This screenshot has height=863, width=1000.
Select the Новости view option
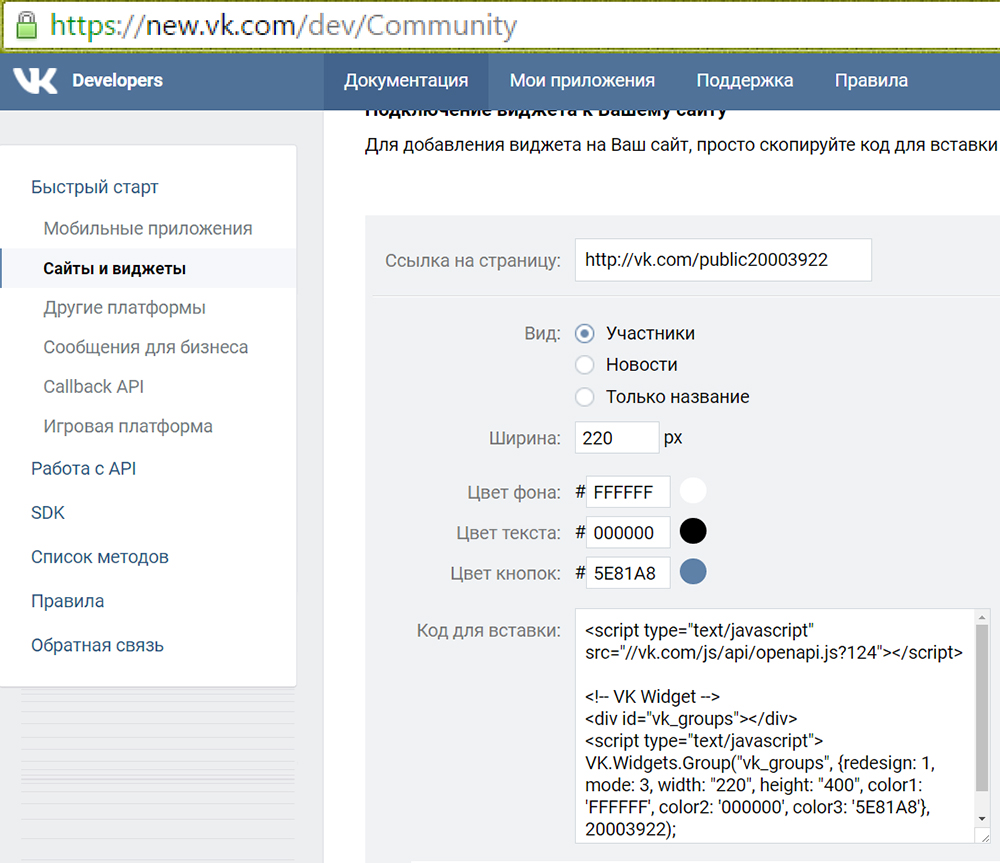click(585, 365)
